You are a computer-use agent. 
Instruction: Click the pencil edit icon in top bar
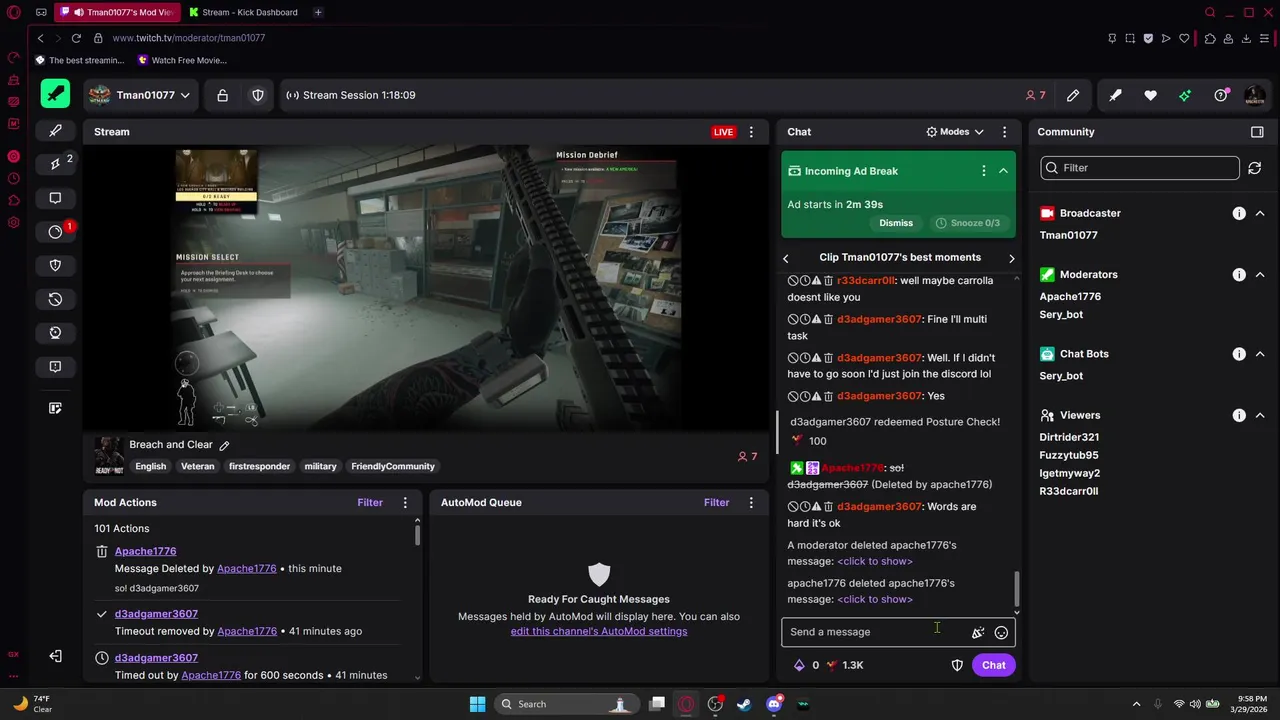(1073, 95)
